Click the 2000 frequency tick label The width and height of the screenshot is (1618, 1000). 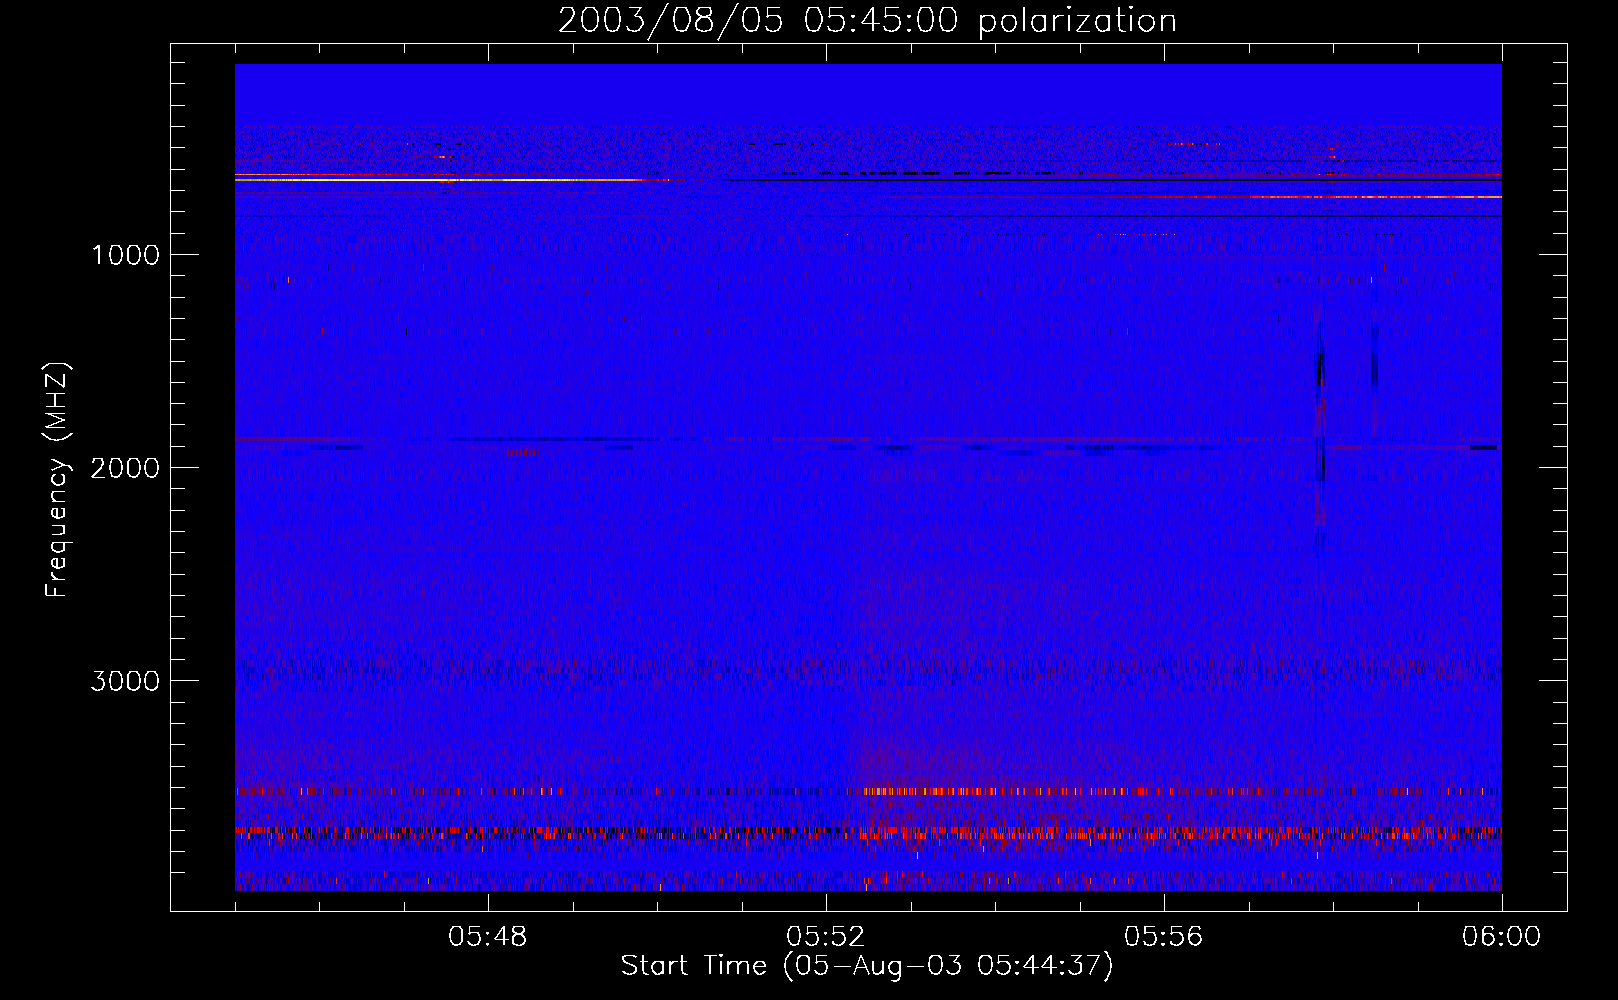point(125,468)
